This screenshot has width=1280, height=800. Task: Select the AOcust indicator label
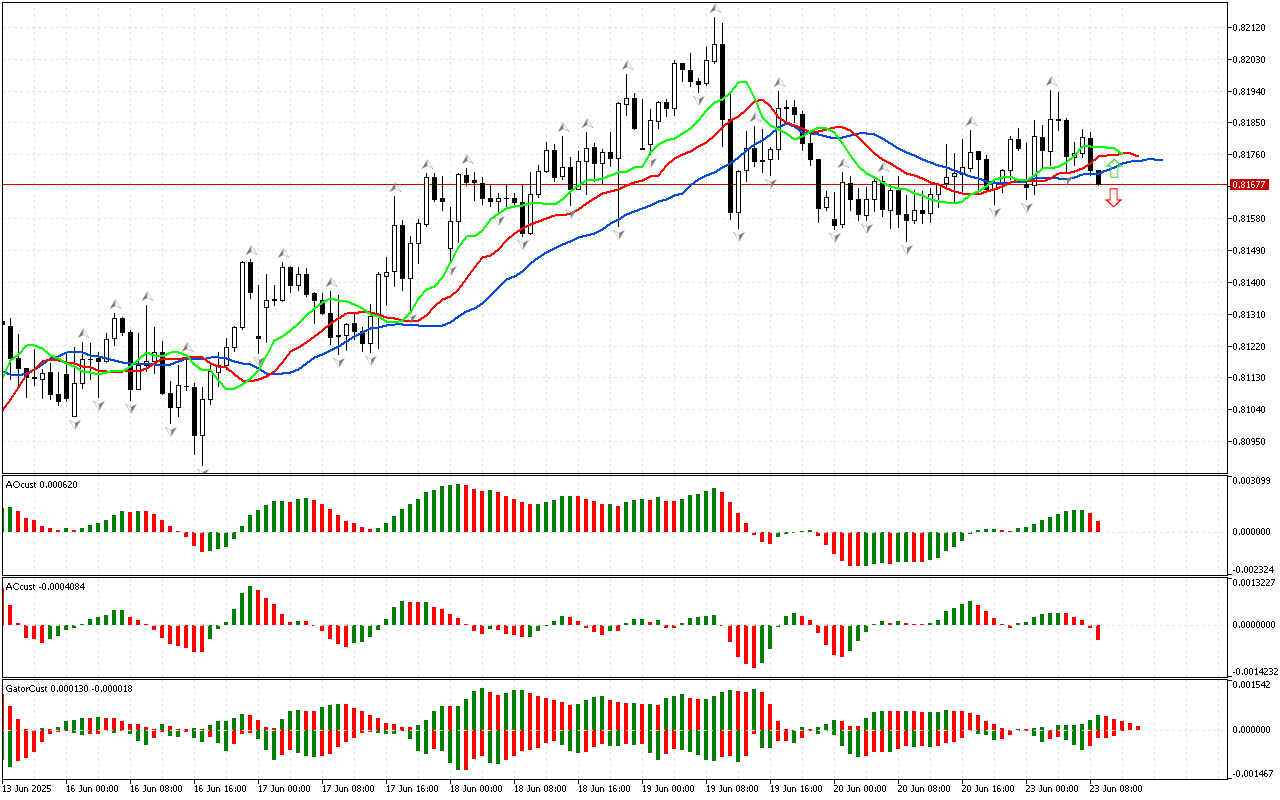pos(41,485)
